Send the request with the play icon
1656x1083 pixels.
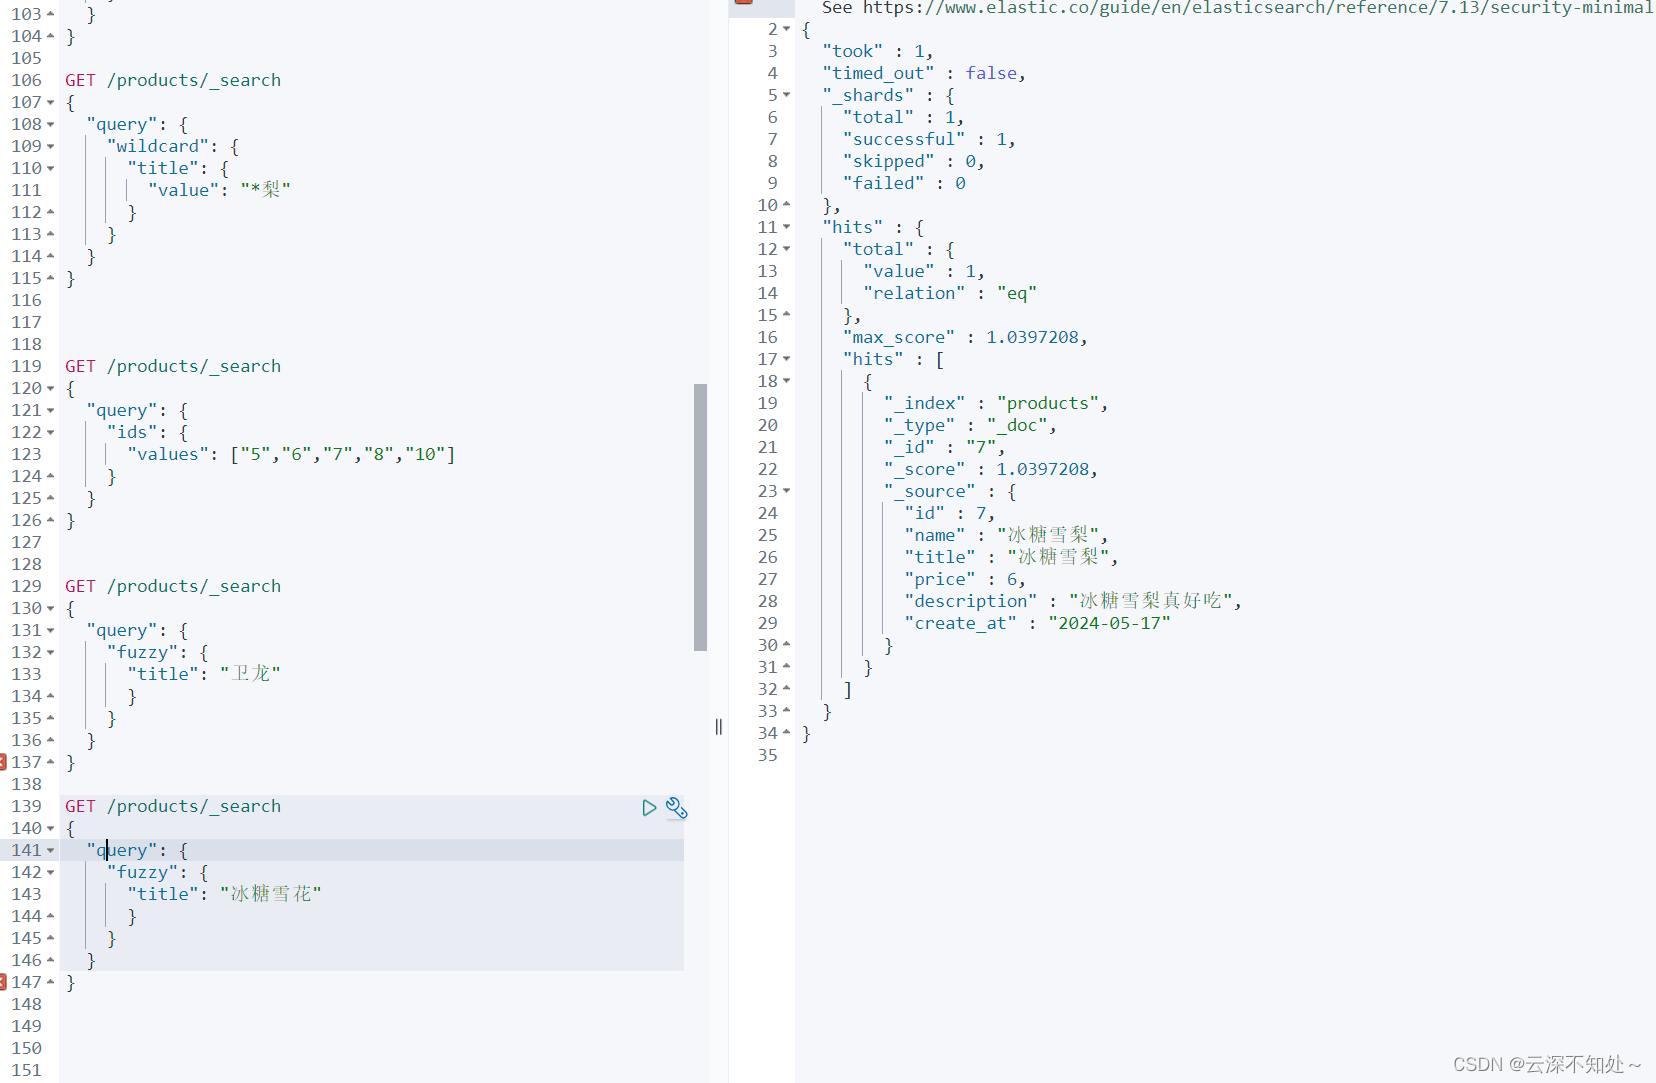pos(649,807)
